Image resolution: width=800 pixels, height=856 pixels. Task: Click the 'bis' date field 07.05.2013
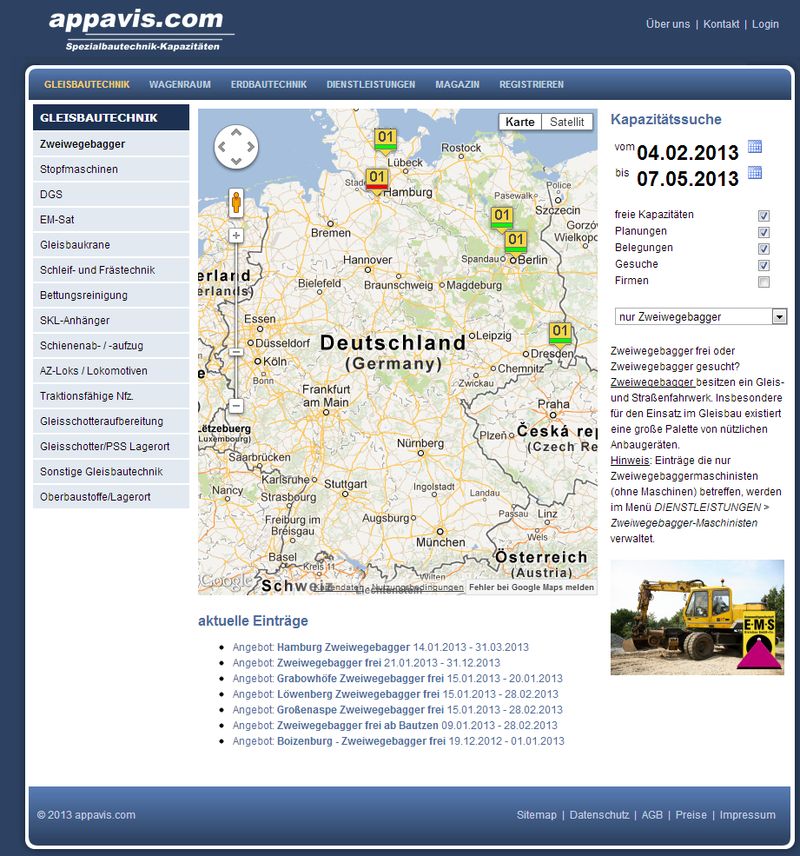pyautogui.click(x=688, y=179)
